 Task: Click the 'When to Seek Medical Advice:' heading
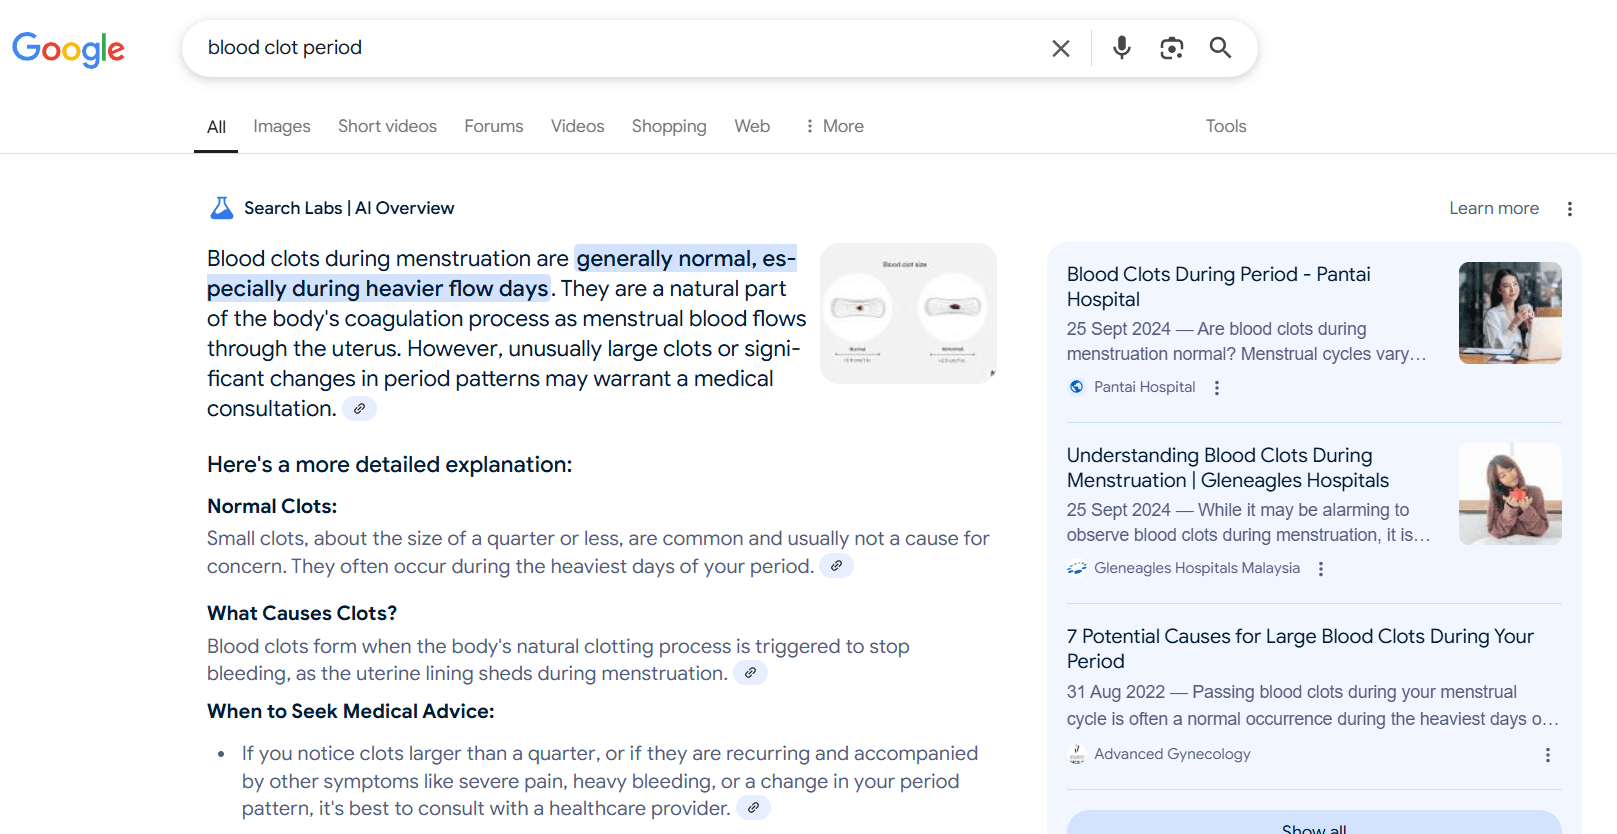pyautogui.click(x=351, y=711)
